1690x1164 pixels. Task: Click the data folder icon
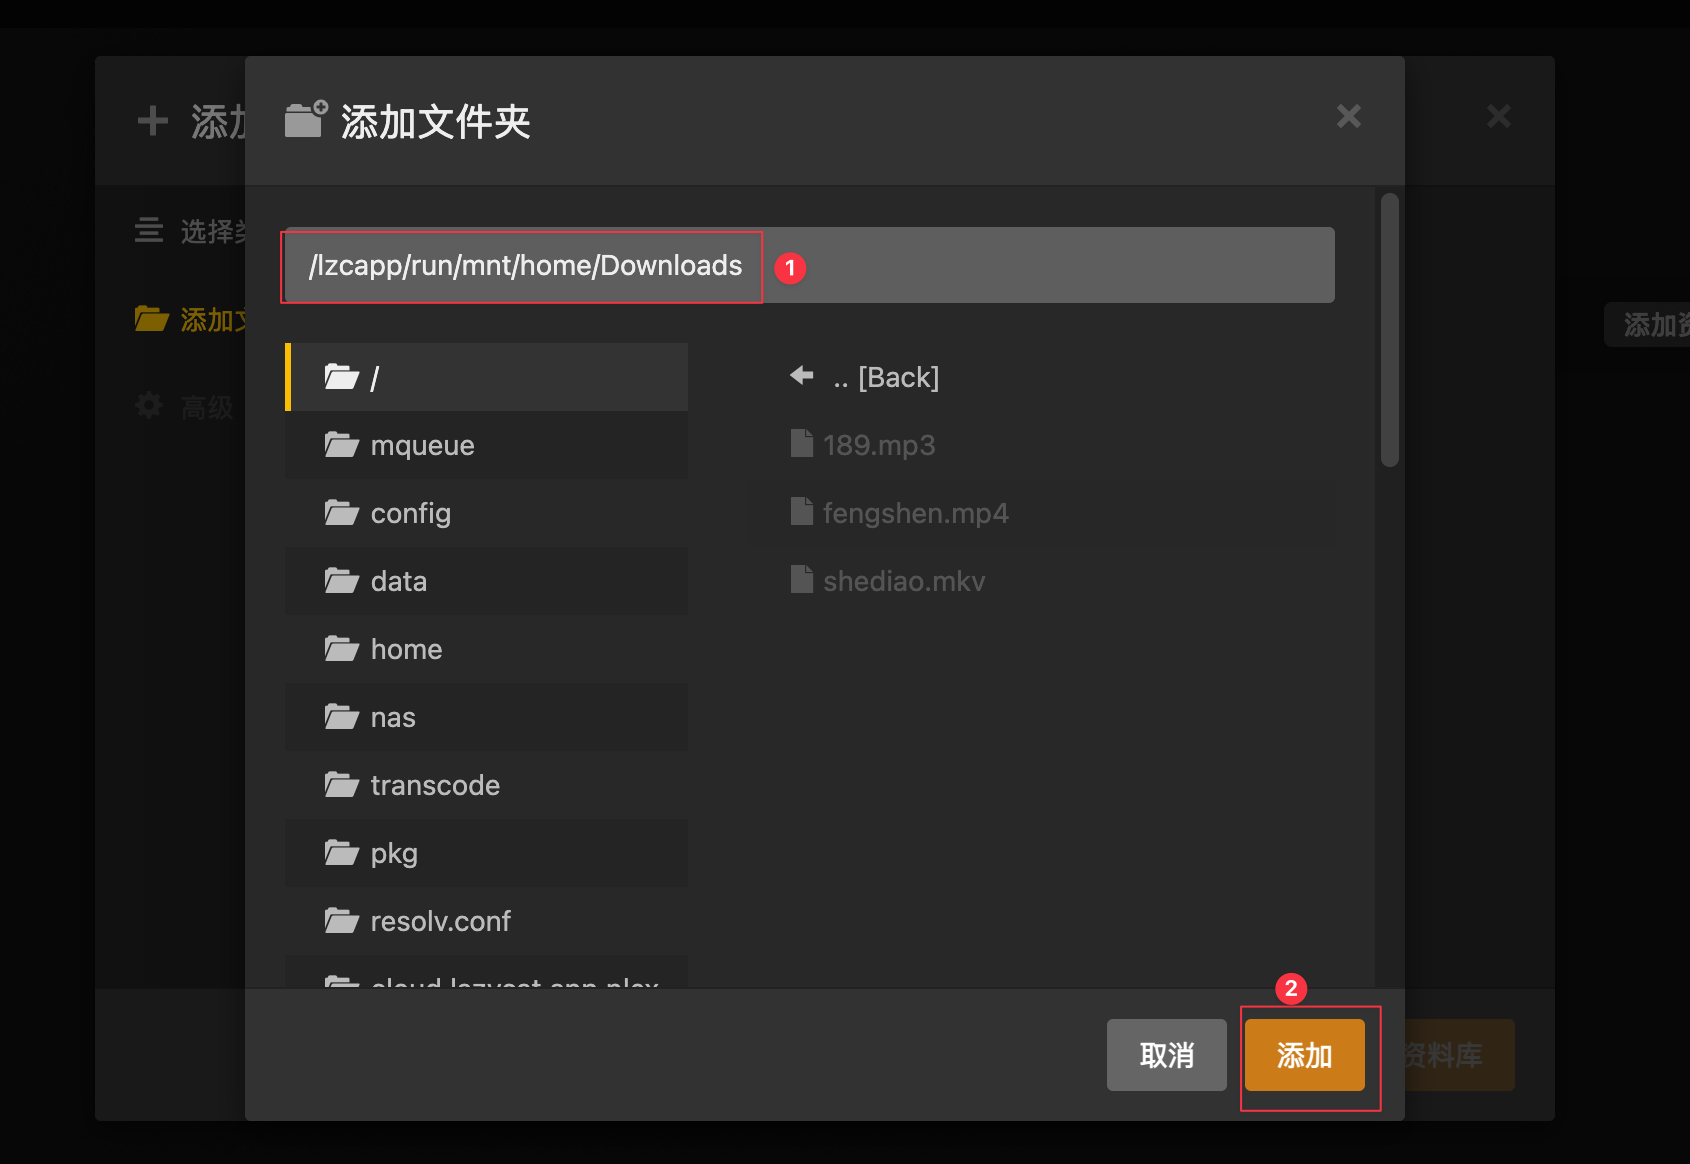[342, 580]
